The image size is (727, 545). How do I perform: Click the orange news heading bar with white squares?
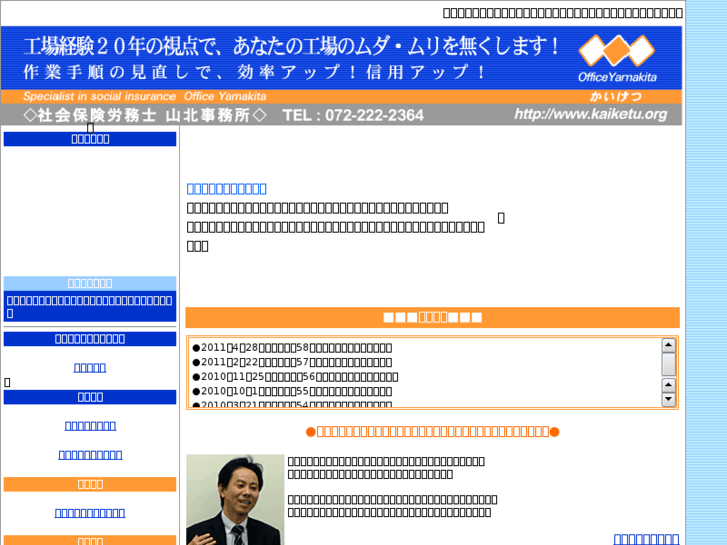coord(433,317)
